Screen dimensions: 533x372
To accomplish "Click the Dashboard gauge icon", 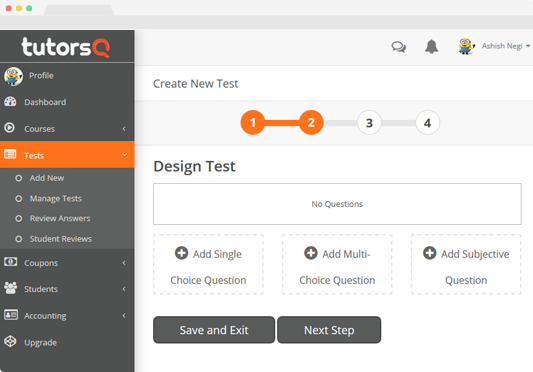I will (x=10, y=102).
